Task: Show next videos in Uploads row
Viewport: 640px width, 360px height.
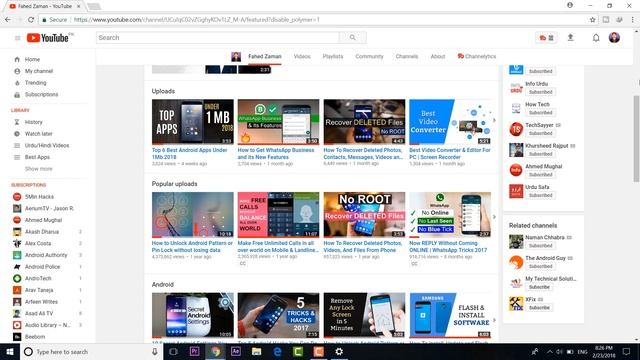Action: click(x=494, y=120)
